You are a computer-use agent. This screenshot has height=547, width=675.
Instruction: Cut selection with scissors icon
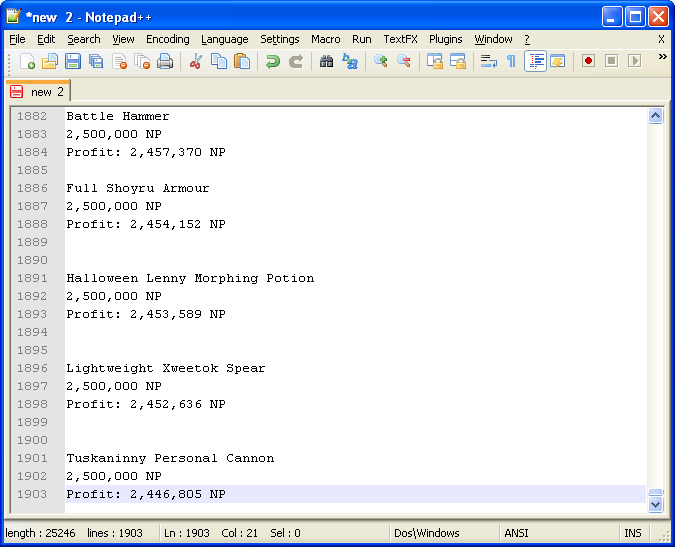point(196,61)
